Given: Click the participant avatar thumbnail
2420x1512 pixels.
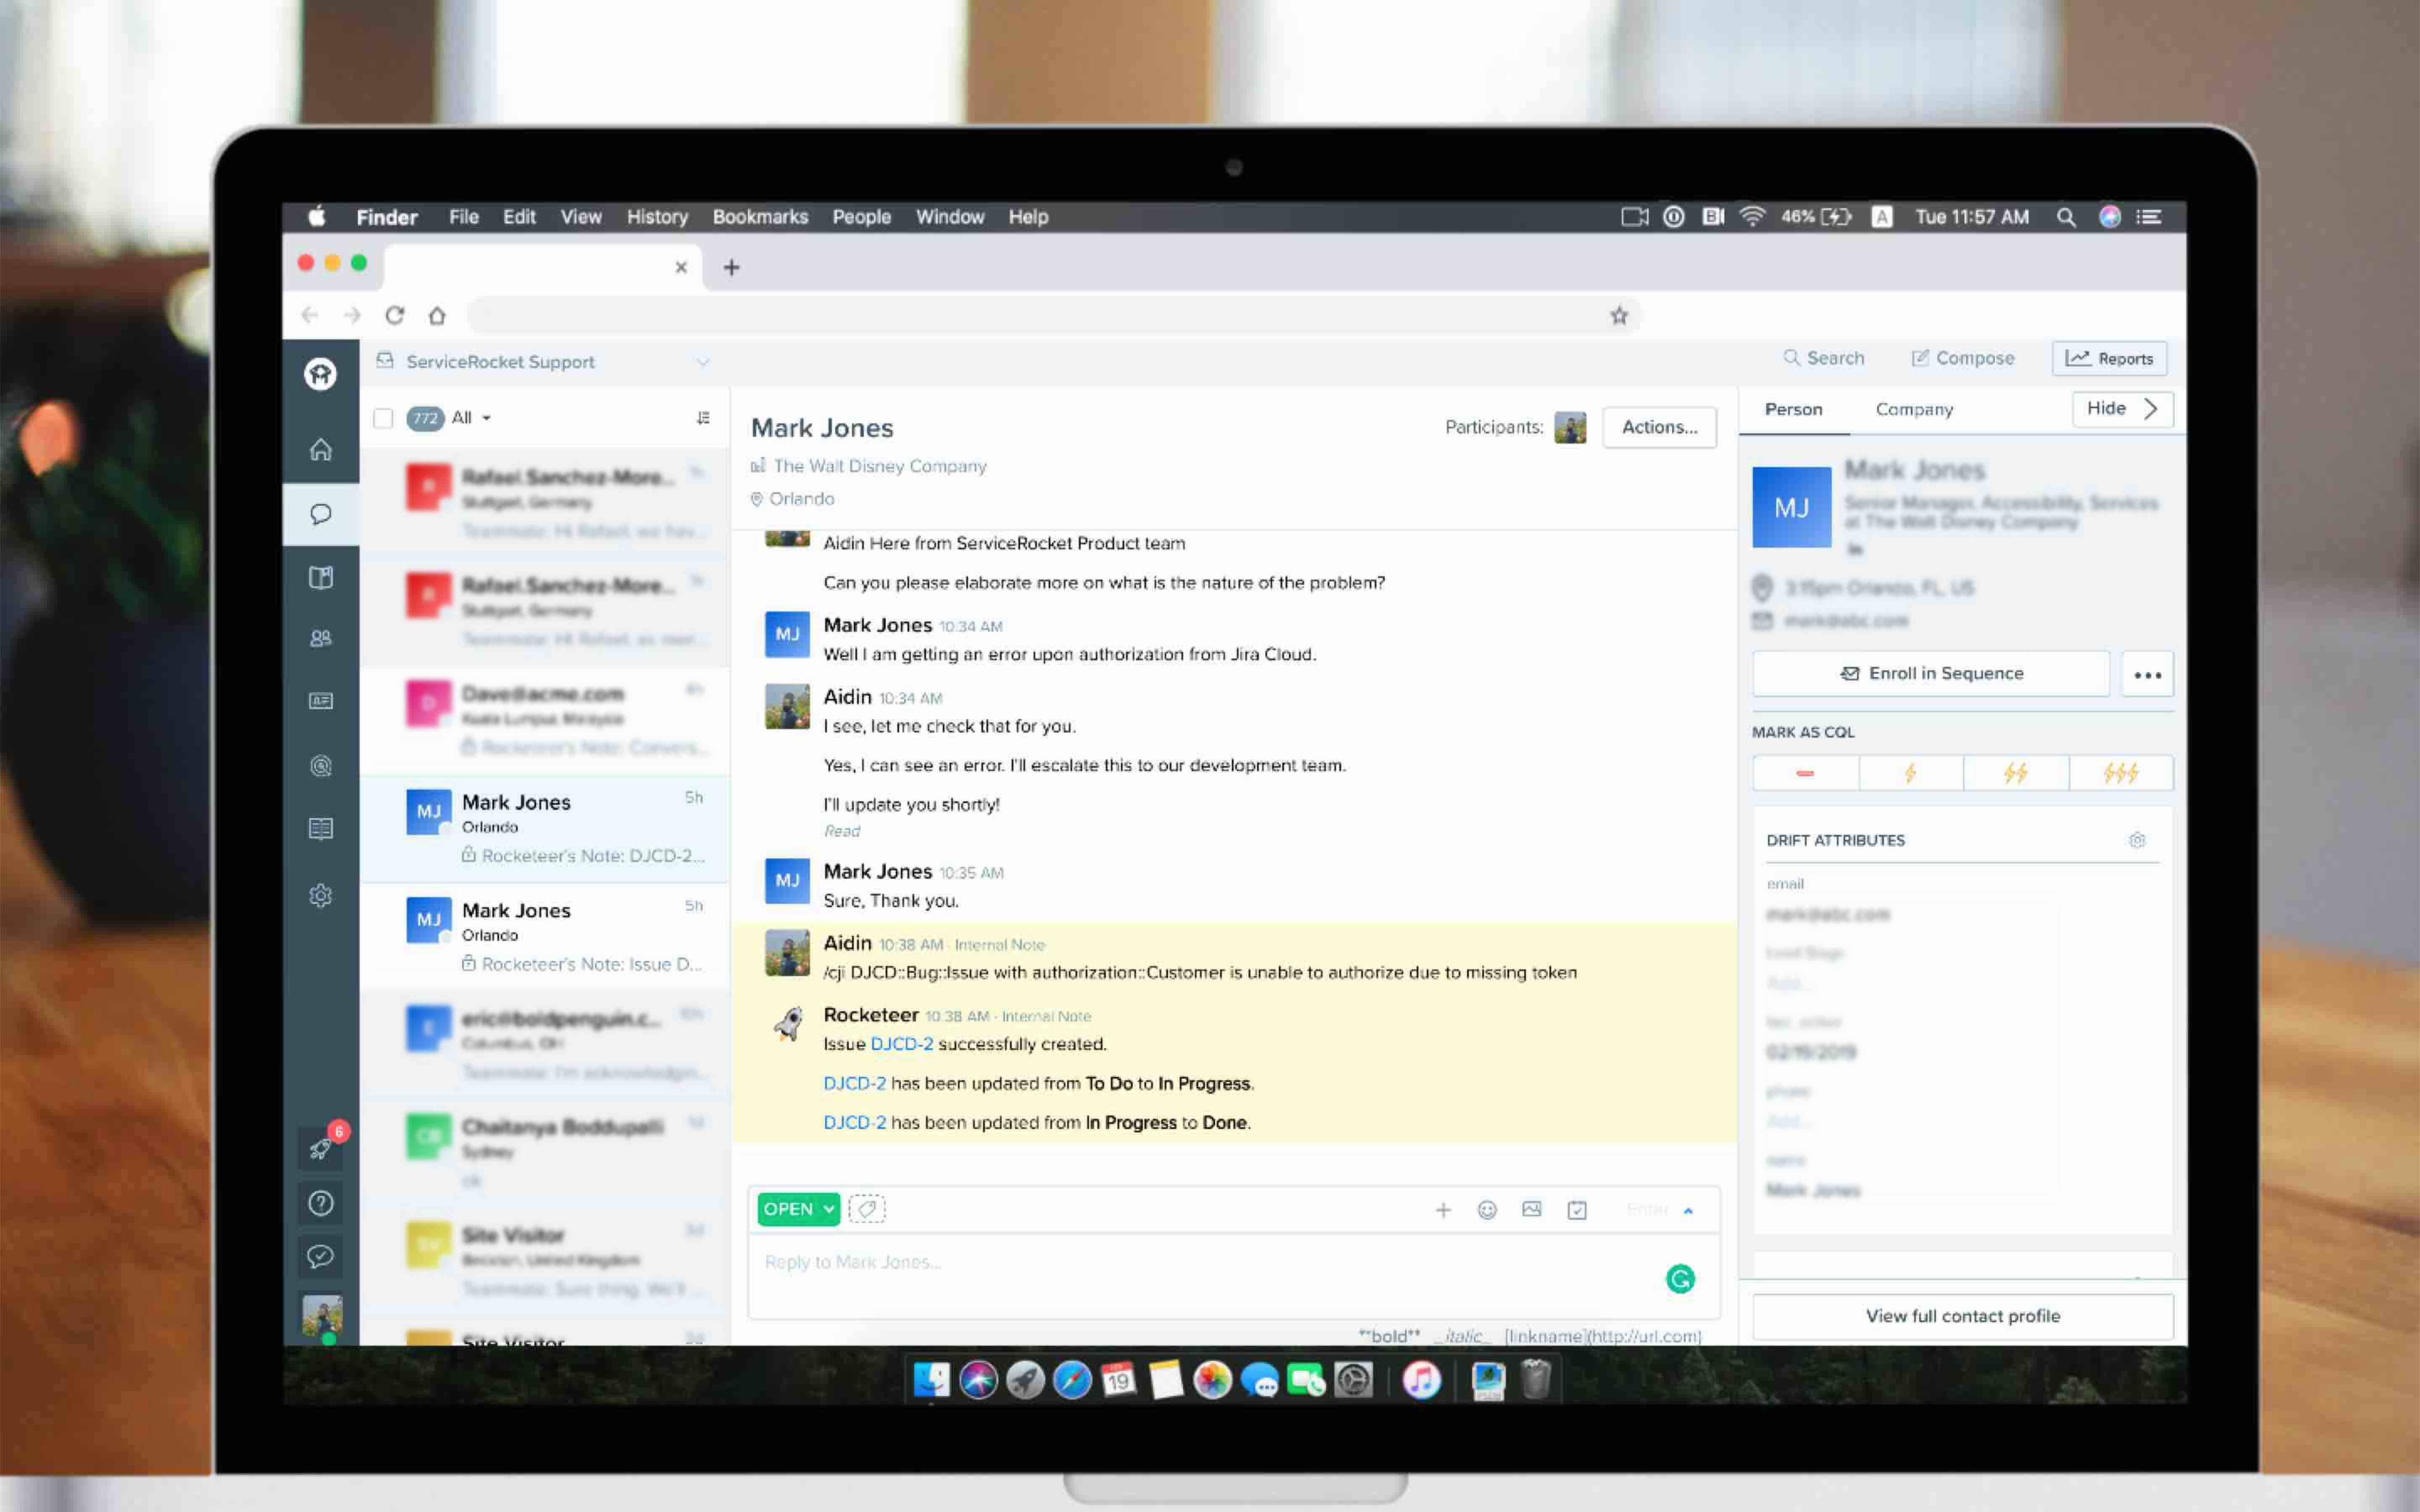Looking at the screenshot, I should coord(1570,428).
